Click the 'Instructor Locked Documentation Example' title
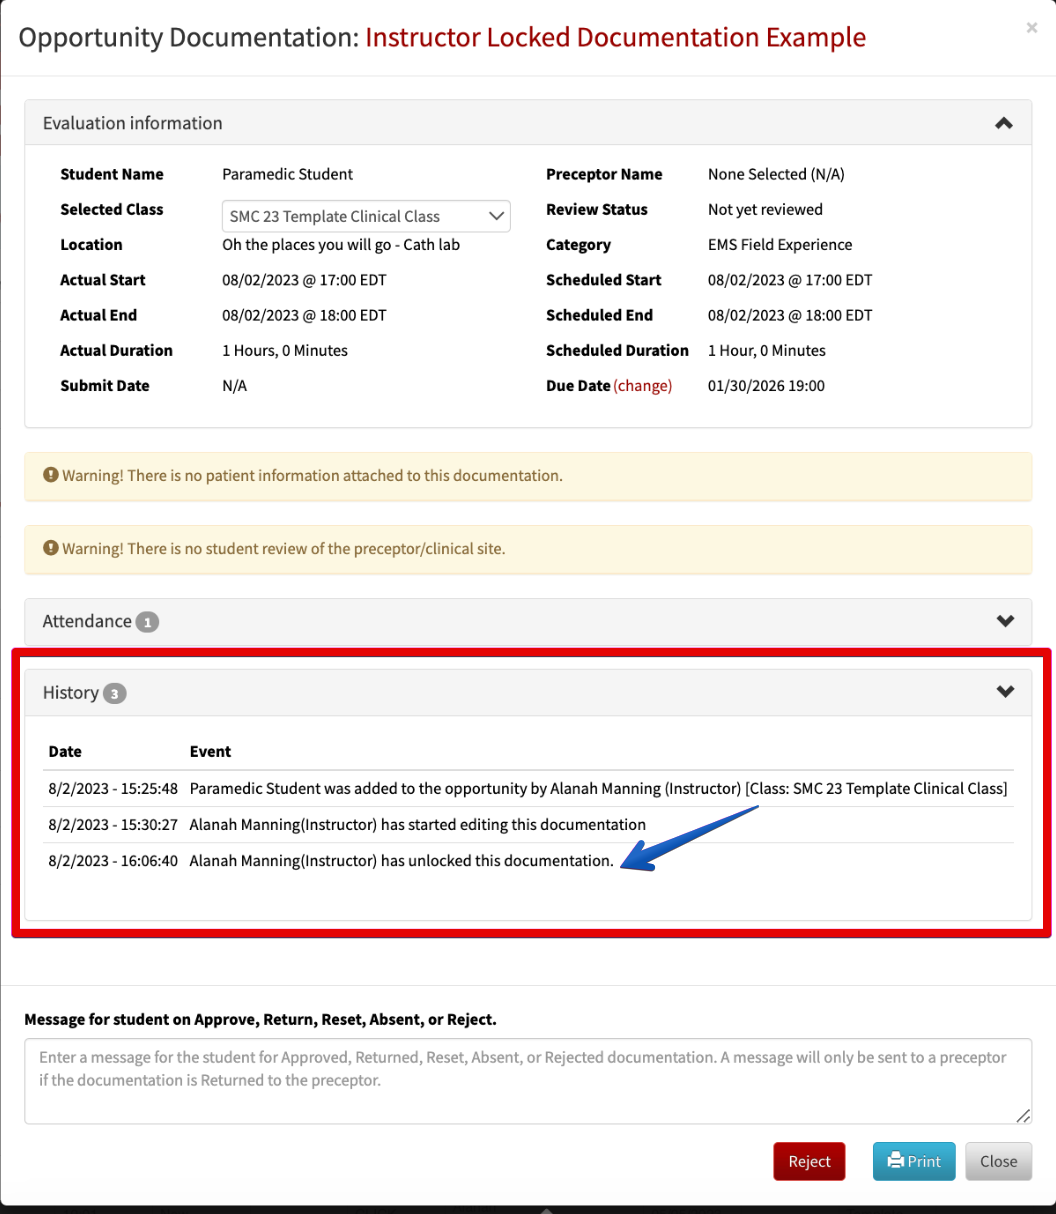 (615, 37)
